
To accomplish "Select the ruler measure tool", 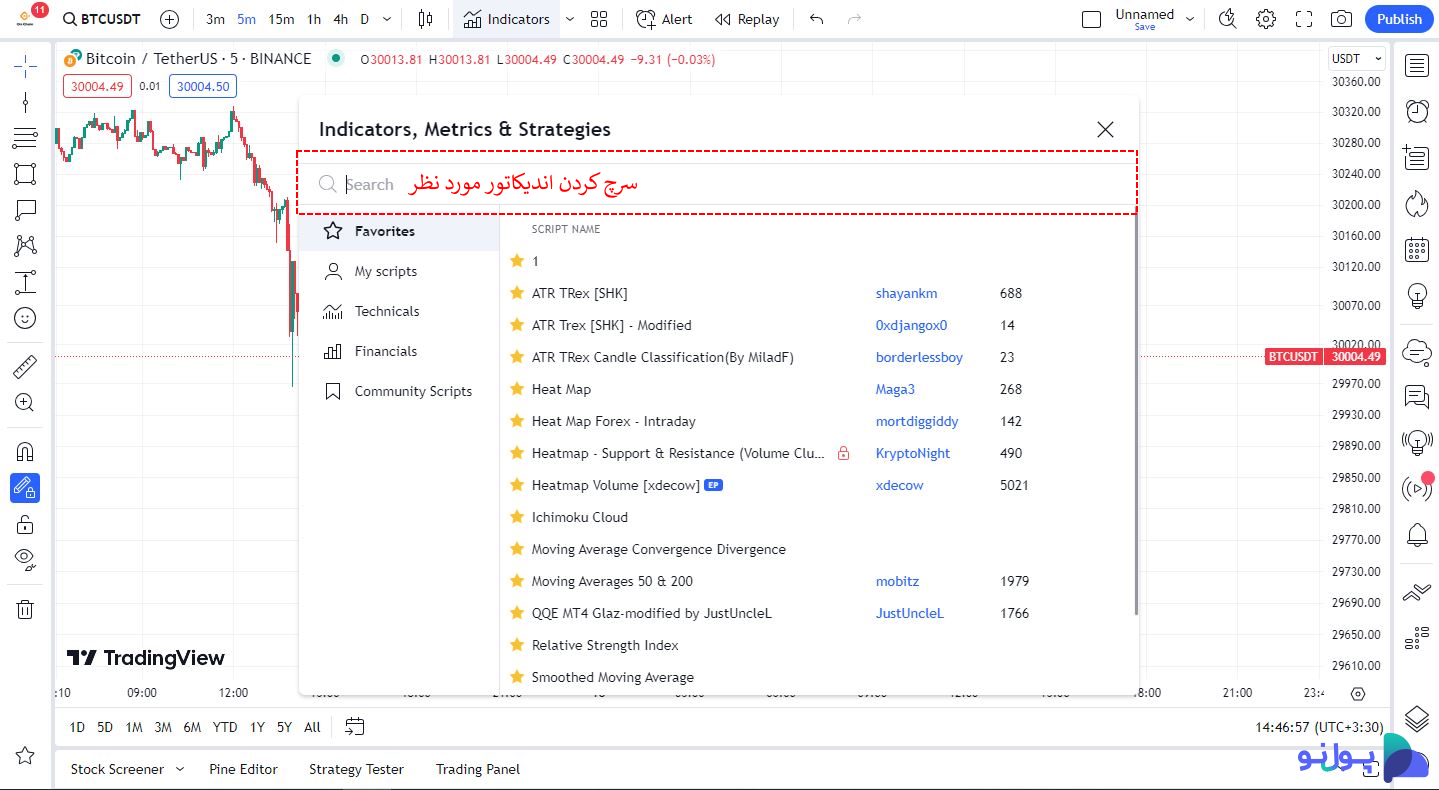I will tap(25, 367).
